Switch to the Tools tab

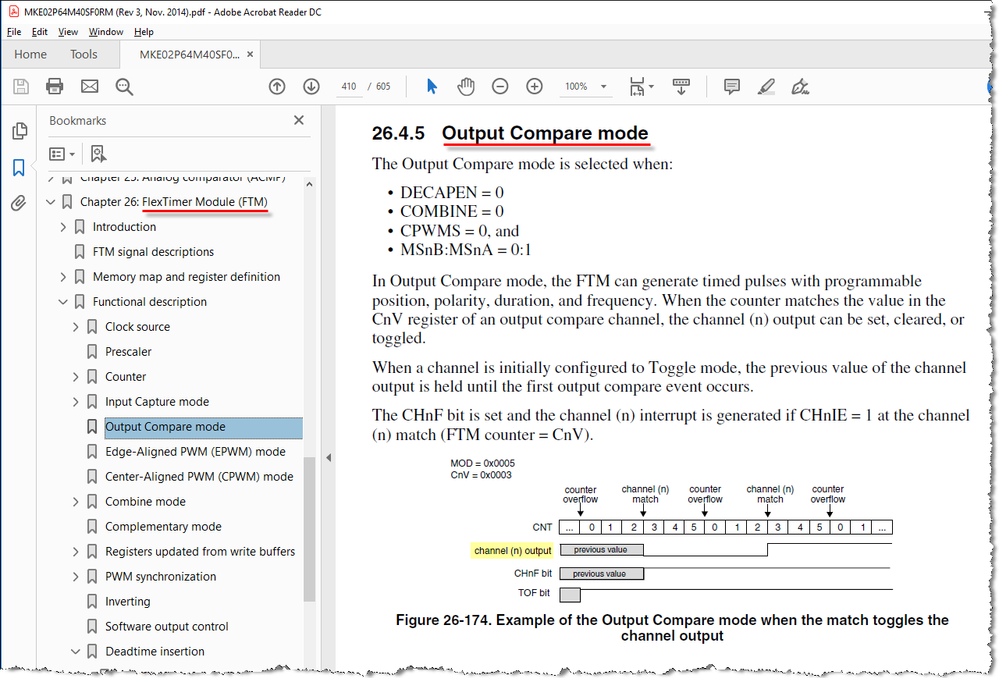coord(83,54)
